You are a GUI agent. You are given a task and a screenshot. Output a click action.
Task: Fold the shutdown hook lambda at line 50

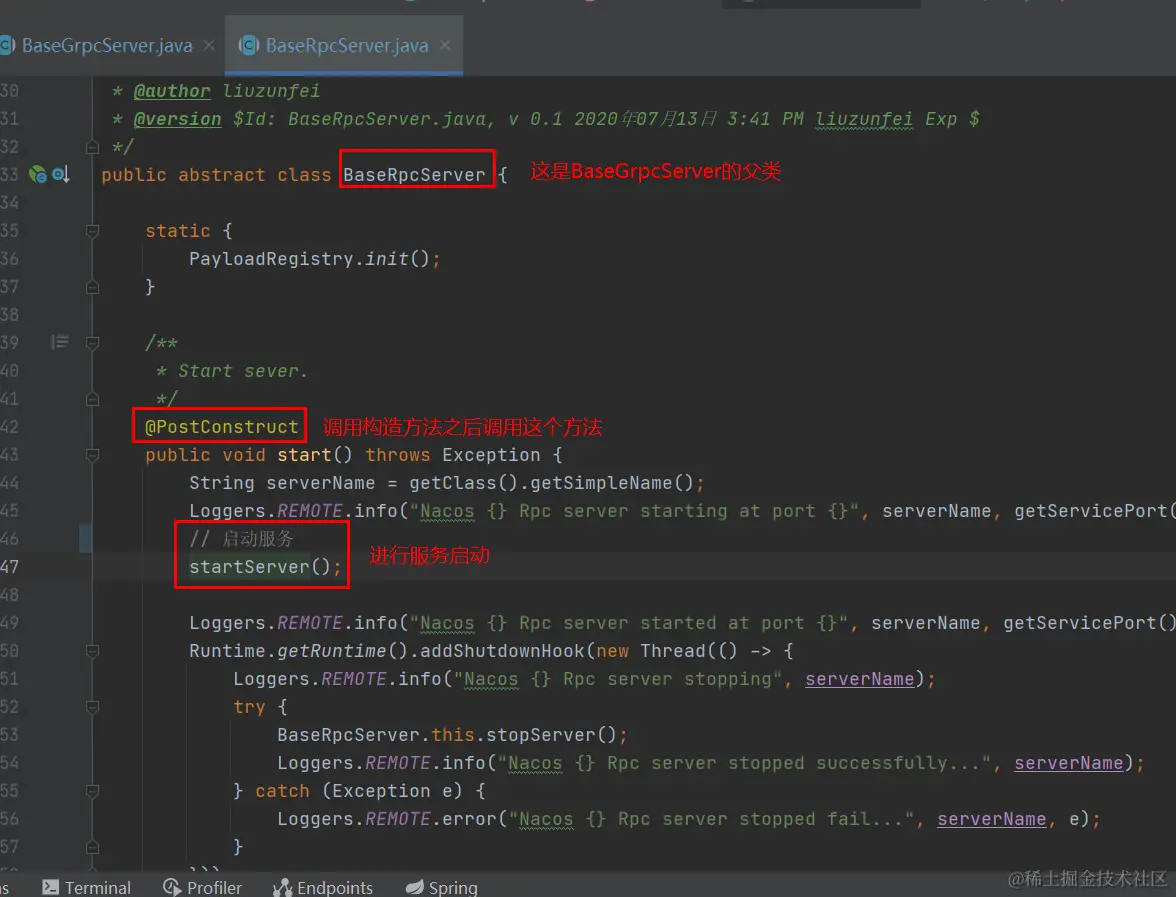pyautogui.click(x=92, y=651)
